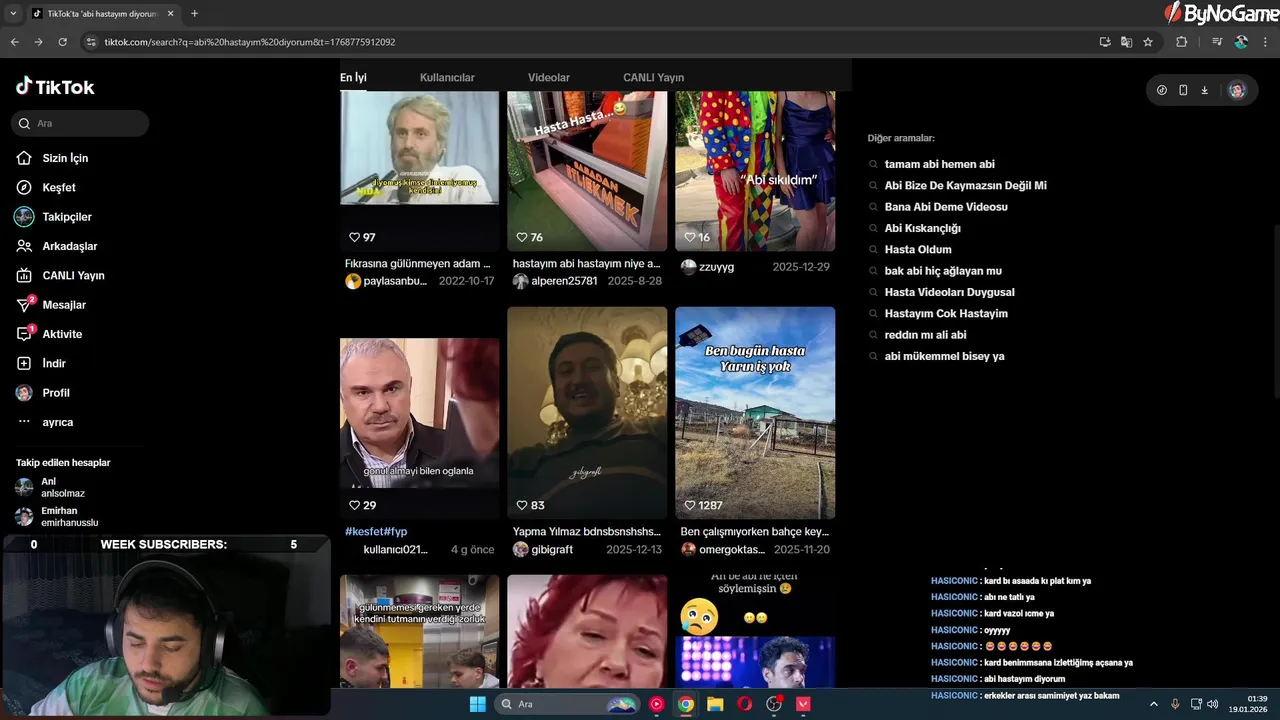1280x720 pixels.
Task: Open Chrome three-dot menu
Action: coord(1266,42)
